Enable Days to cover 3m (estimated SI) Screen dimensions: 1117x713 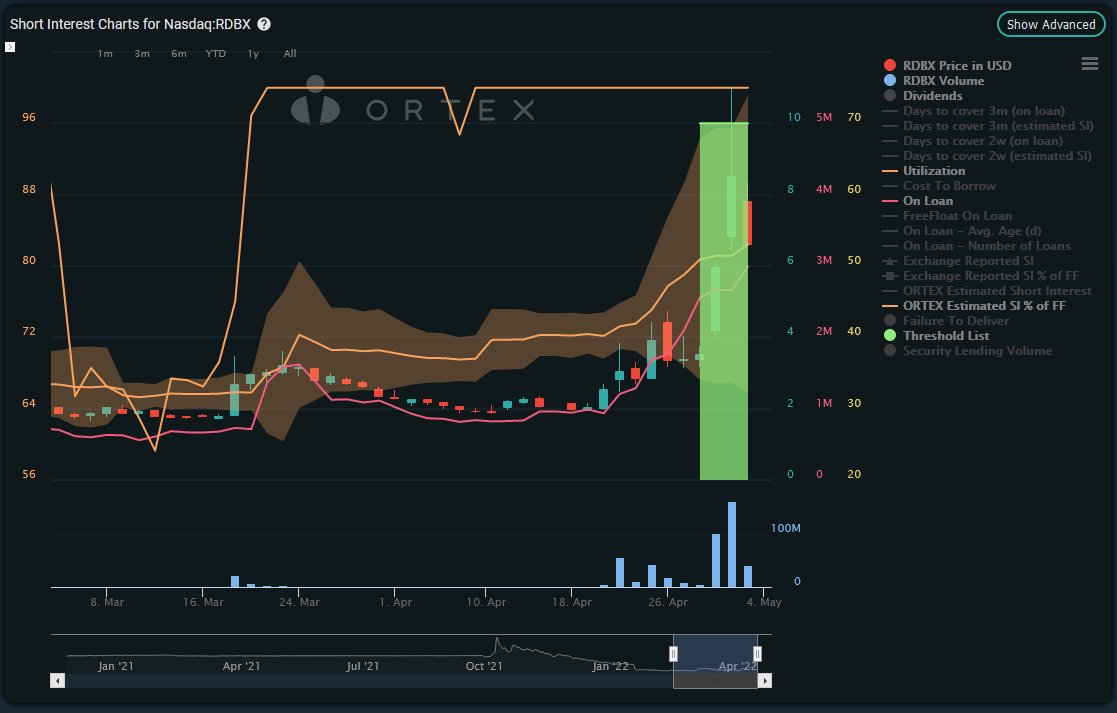(x=988, y=125)
